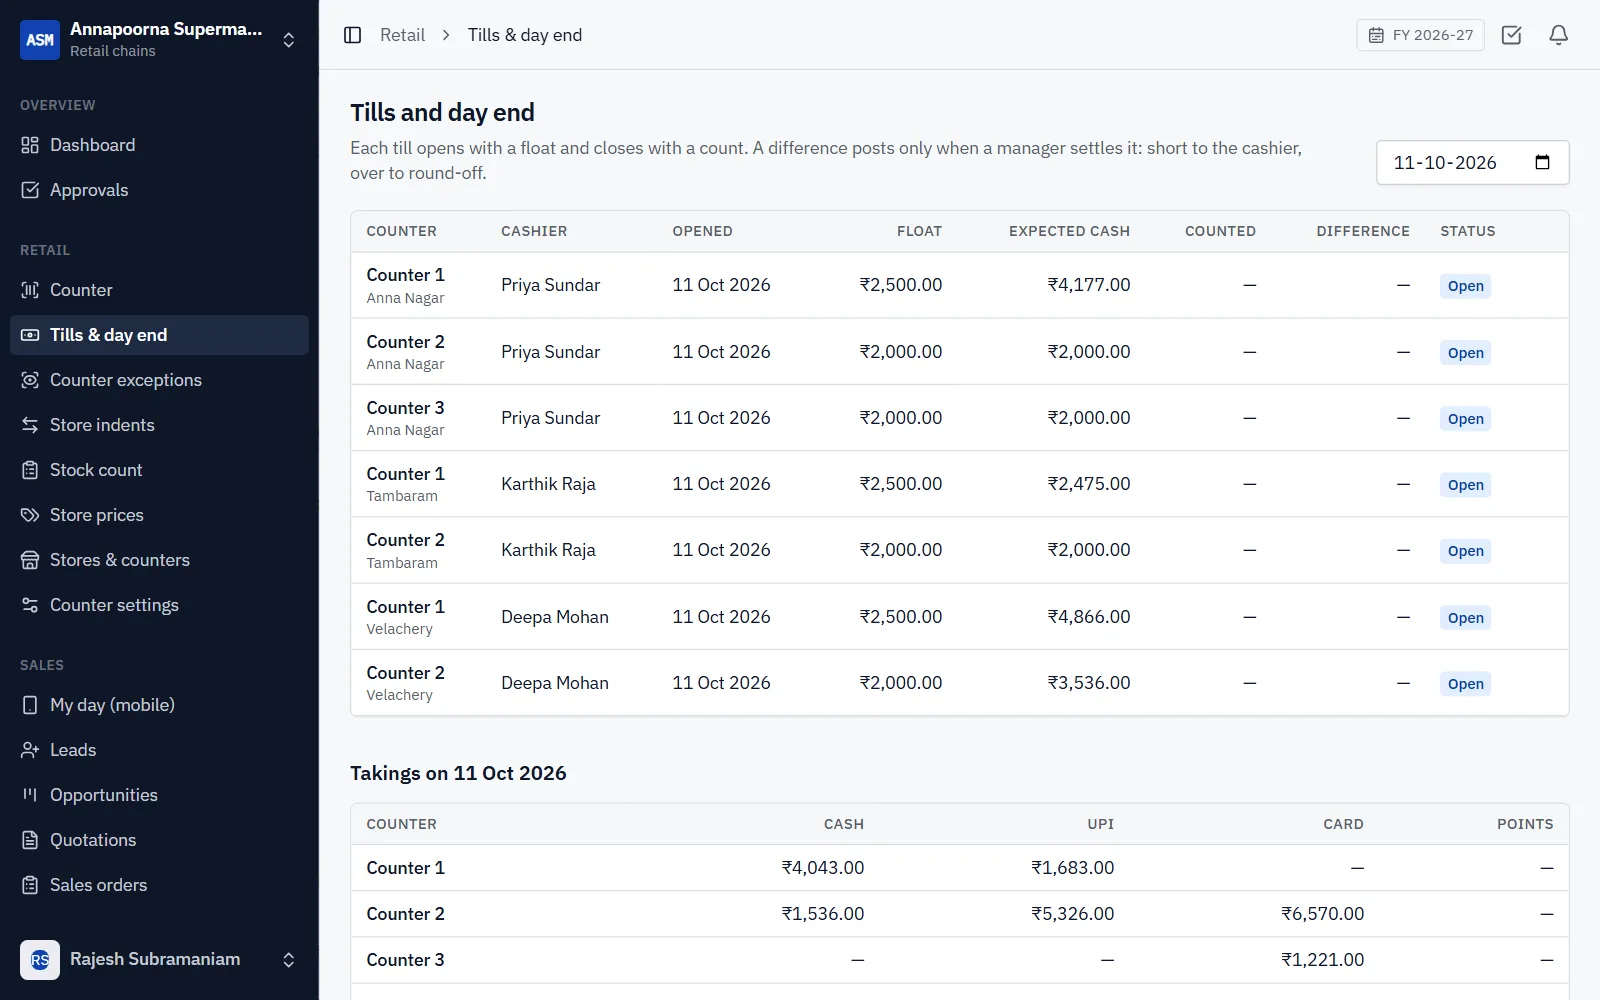Viewport: 1600px width, 1000px height.
Task: Open notifications bell
Action: point(1558,35)
